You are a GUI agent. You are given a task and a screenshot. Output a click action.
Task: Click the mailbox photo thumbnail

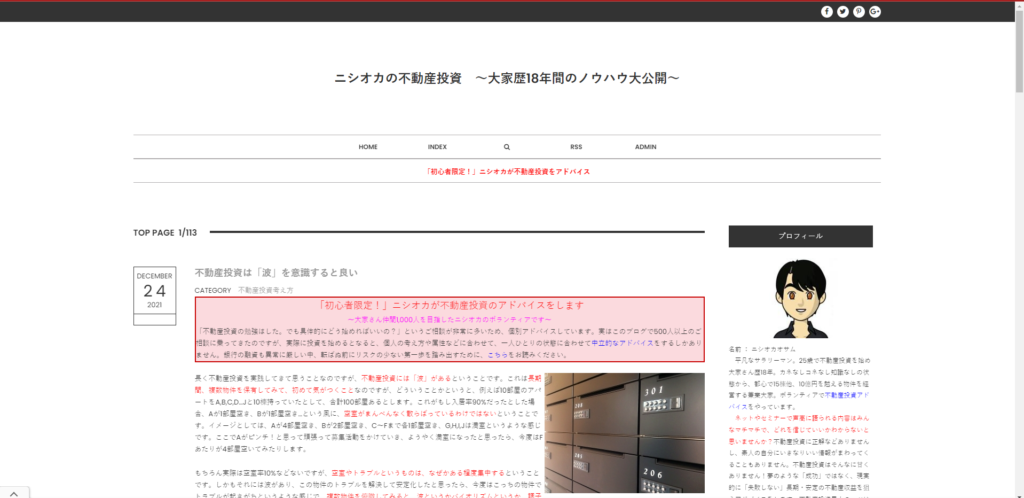[x=624, y=433]
